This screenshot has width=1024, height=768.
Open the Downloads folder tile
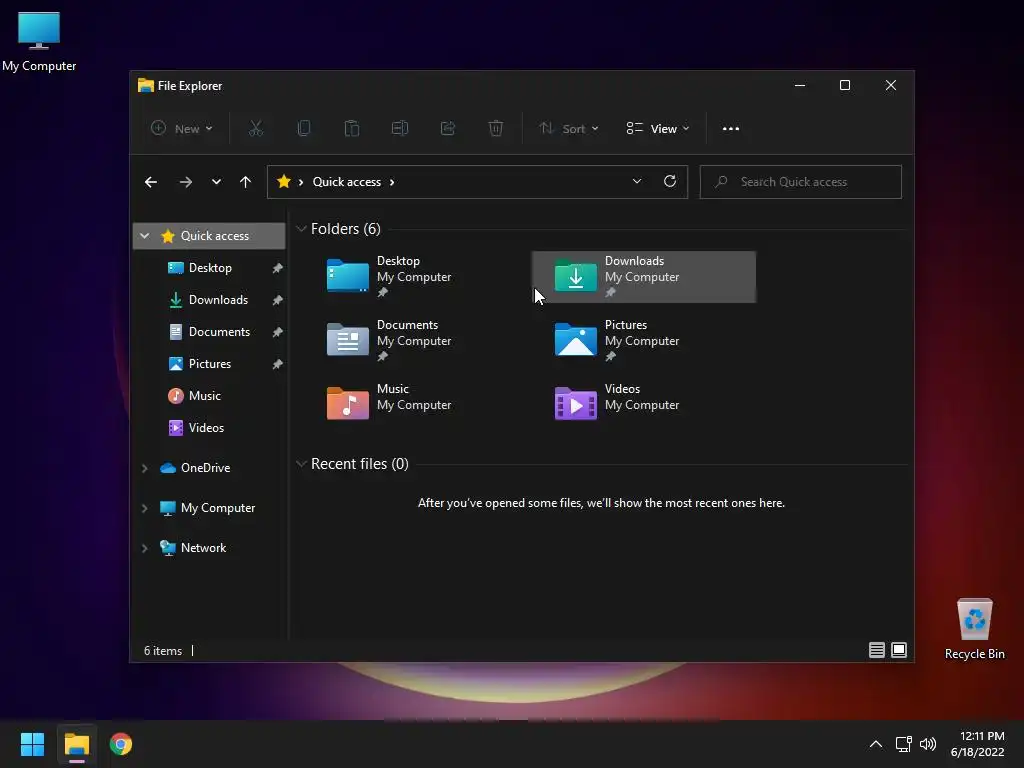(x=644, y=276)
